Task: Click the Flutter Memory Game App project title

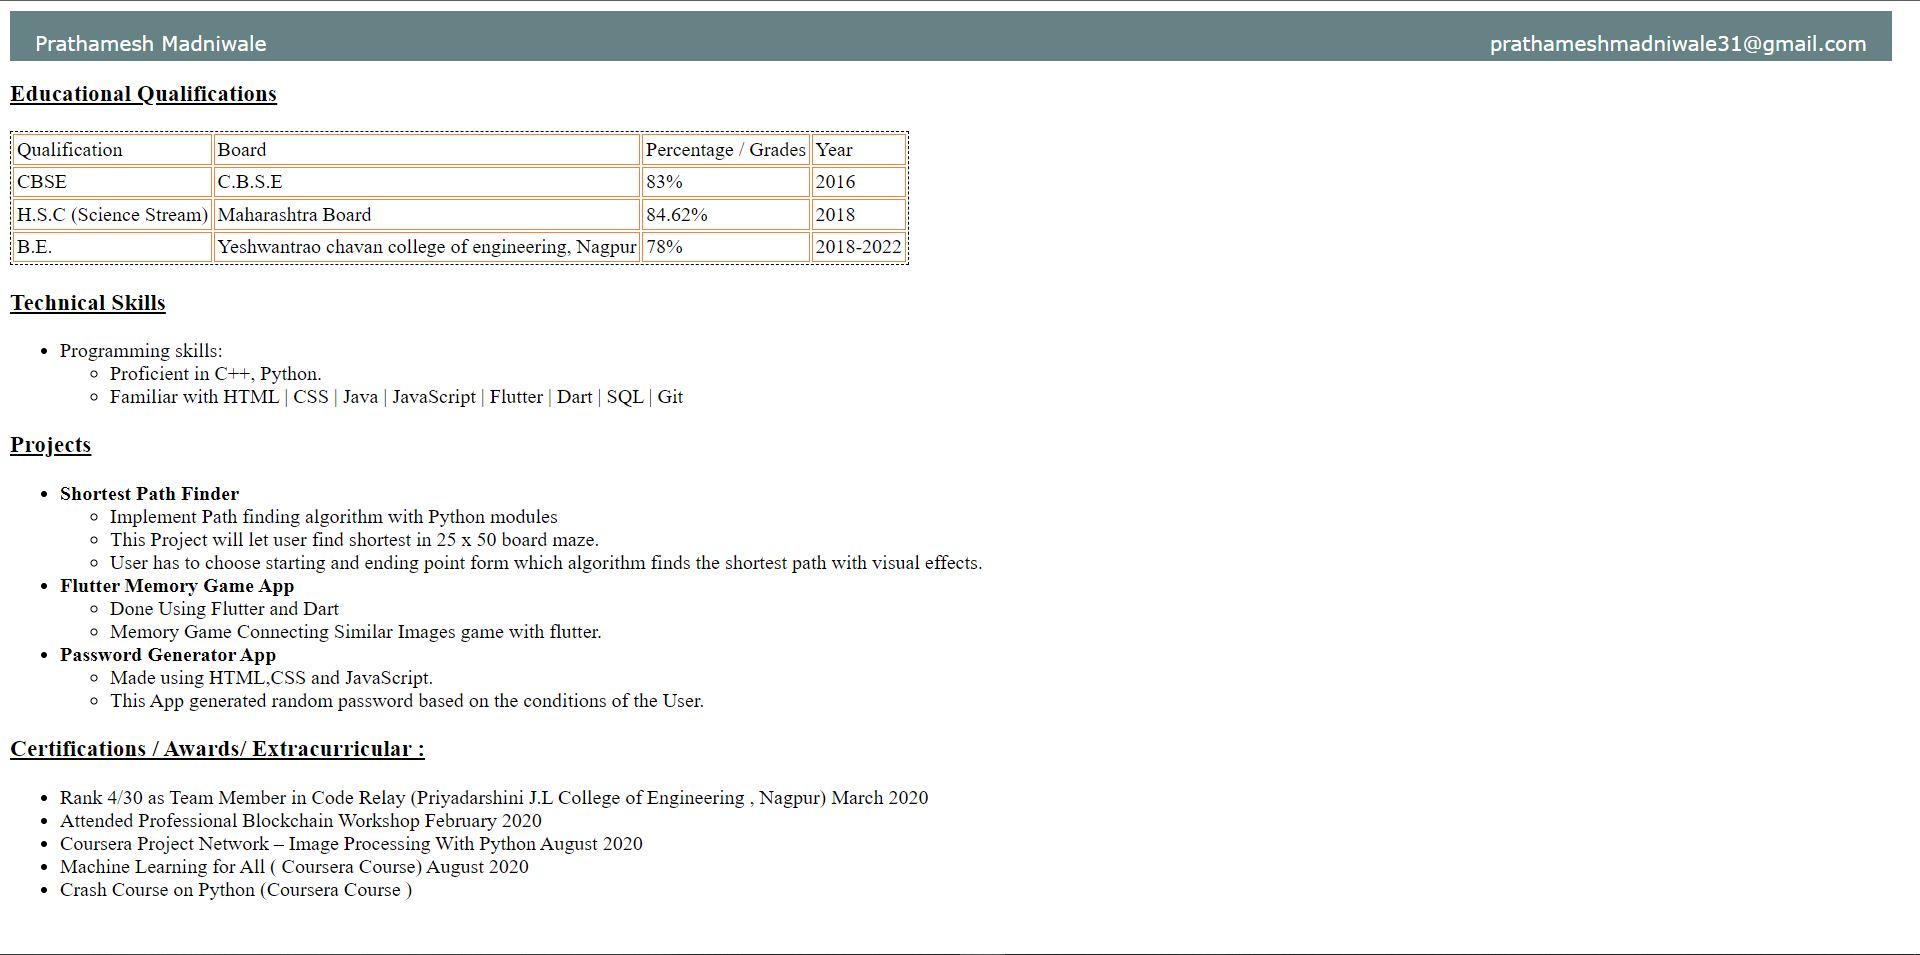Action: tap(177, 586)
